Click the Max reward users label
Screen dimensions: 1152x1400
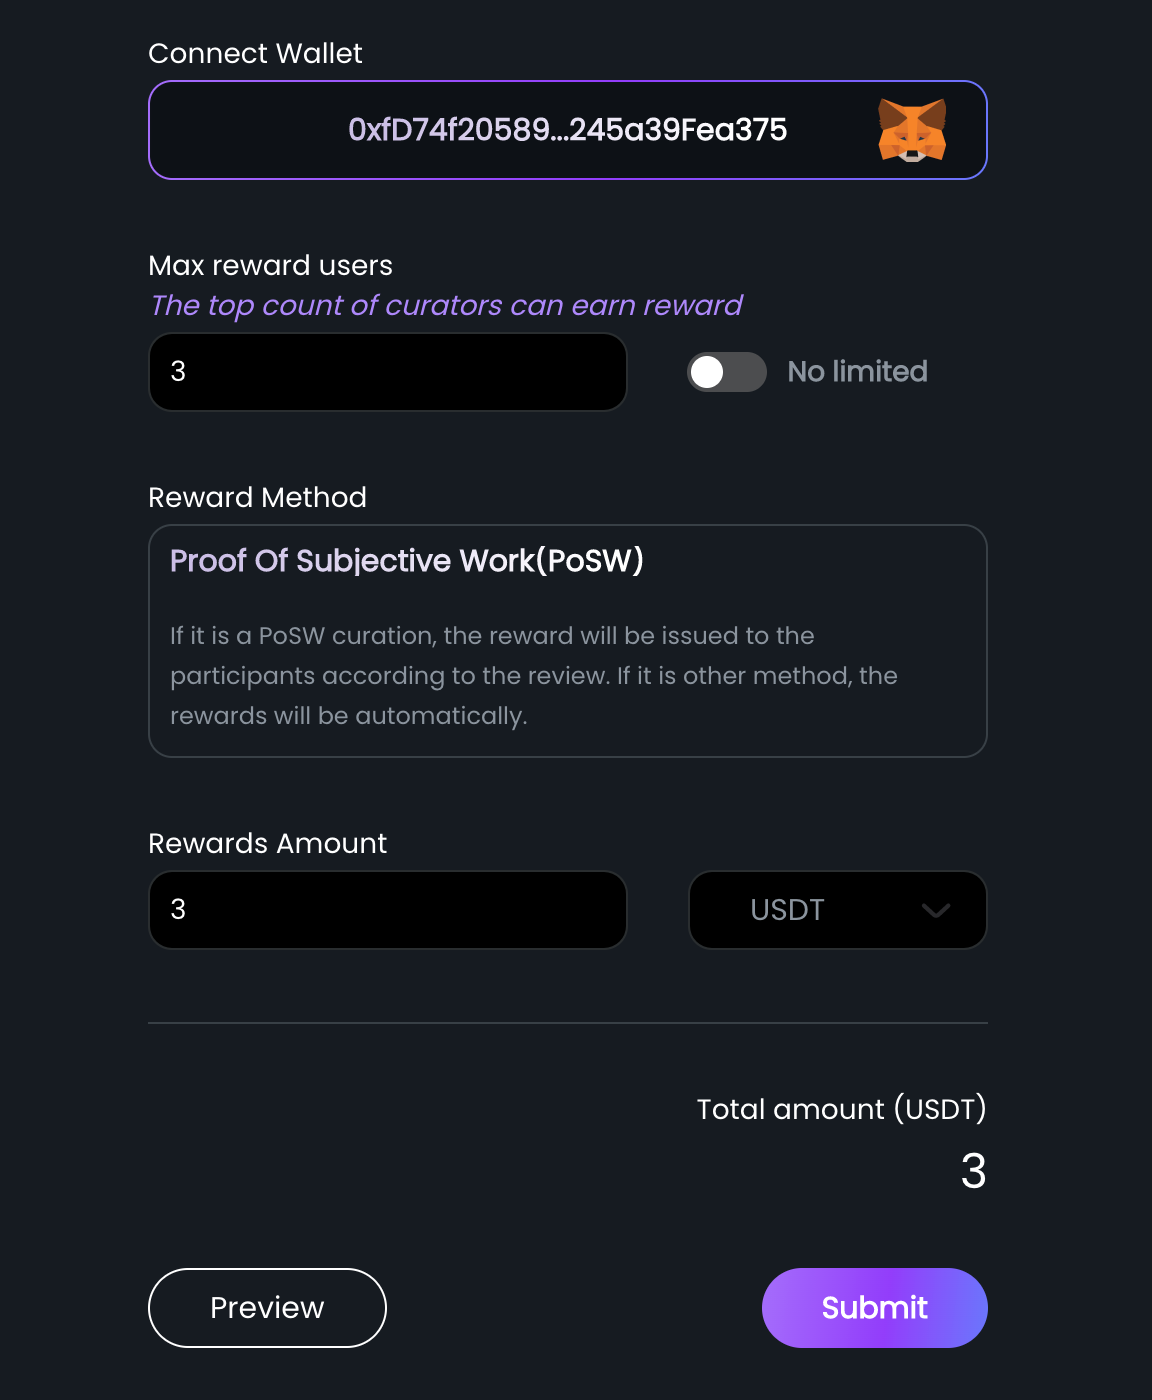click(270, 265)
